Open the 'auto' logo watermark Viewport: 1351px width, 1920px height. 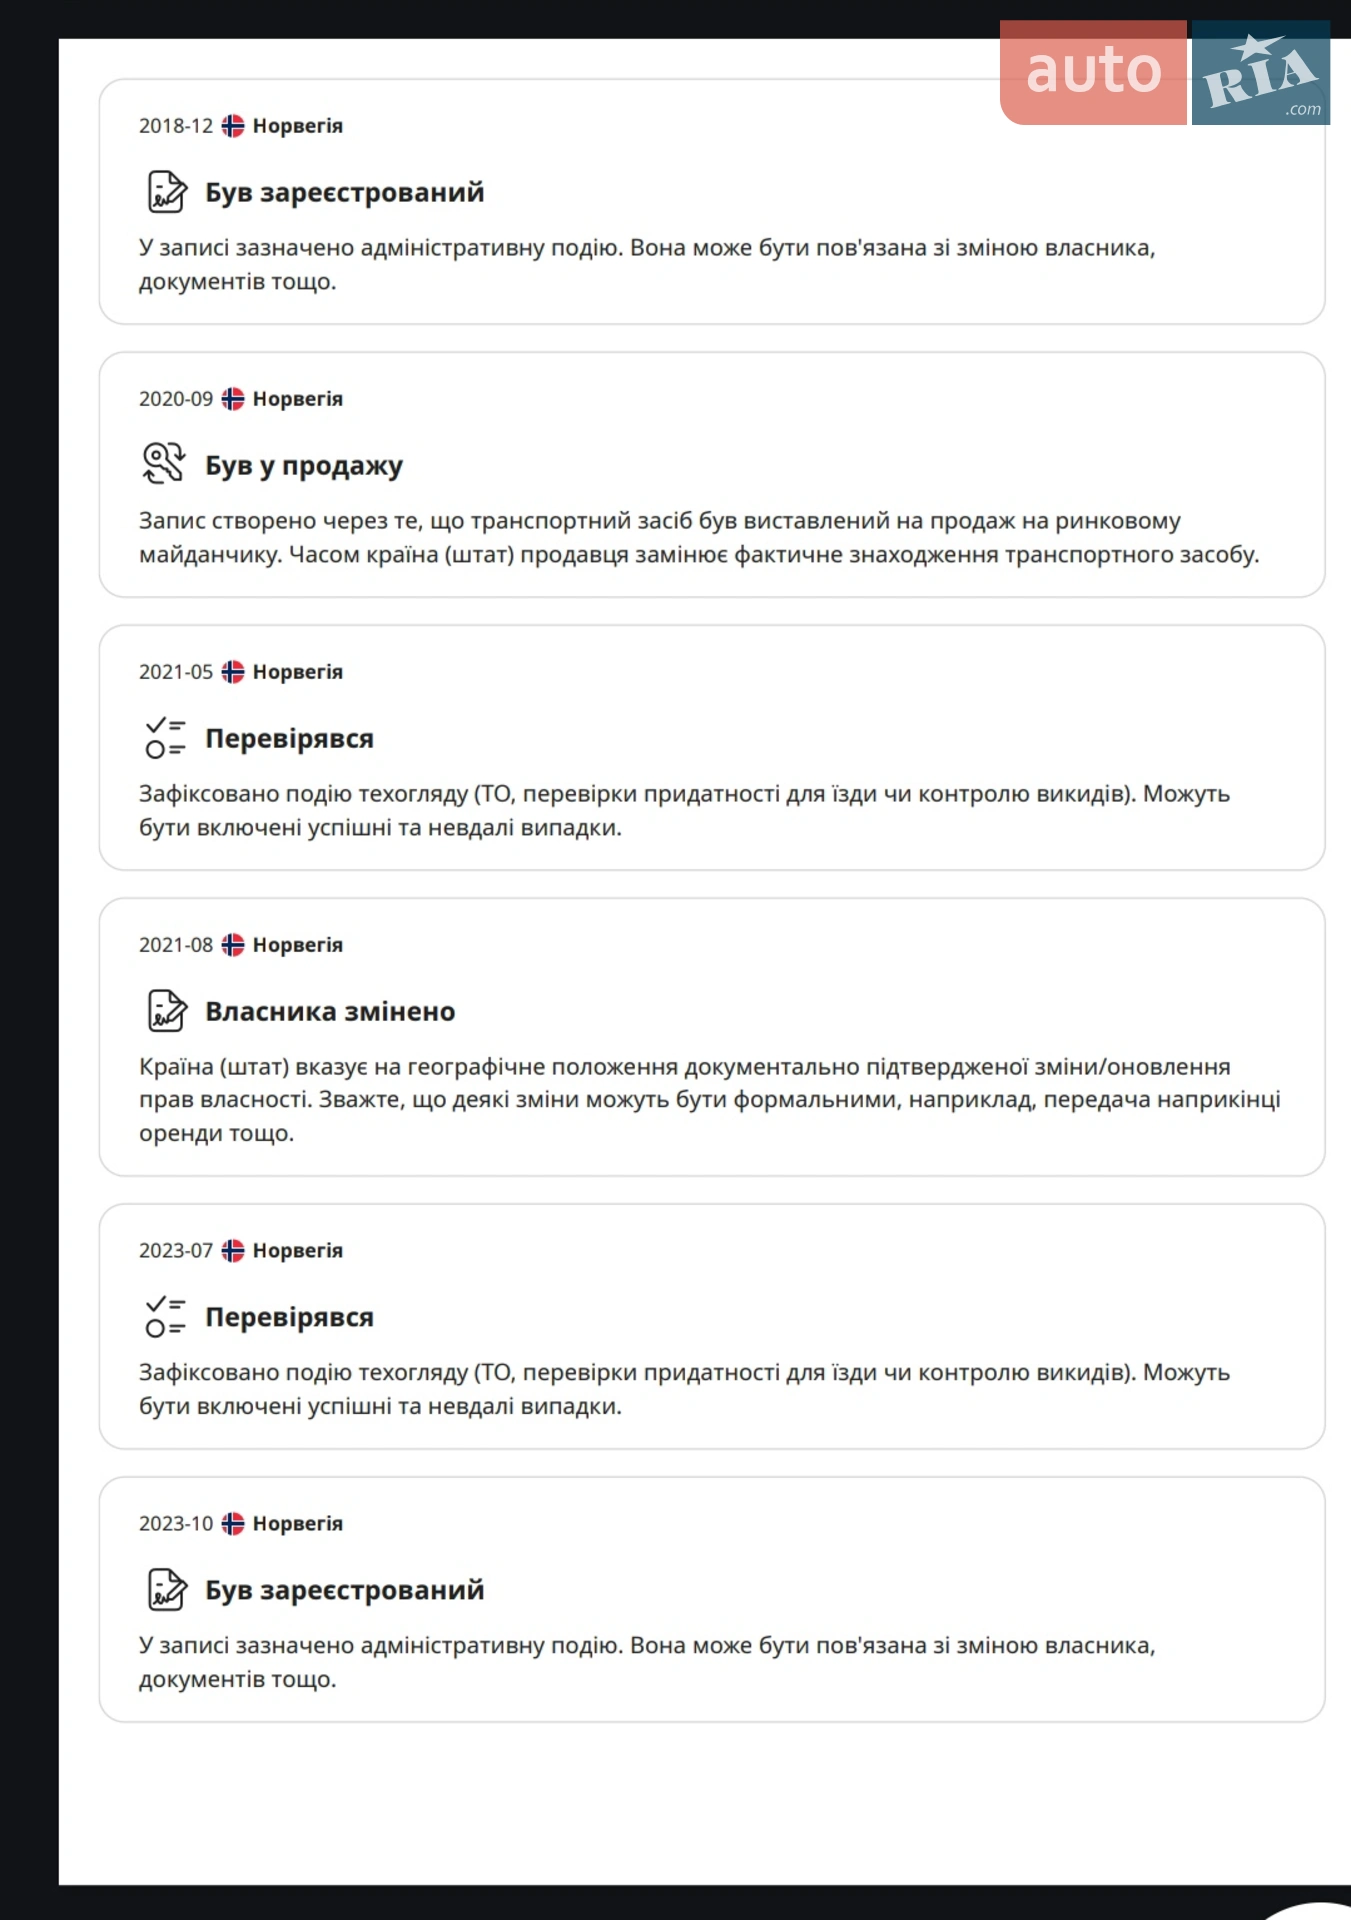(x=1093, y=72)
